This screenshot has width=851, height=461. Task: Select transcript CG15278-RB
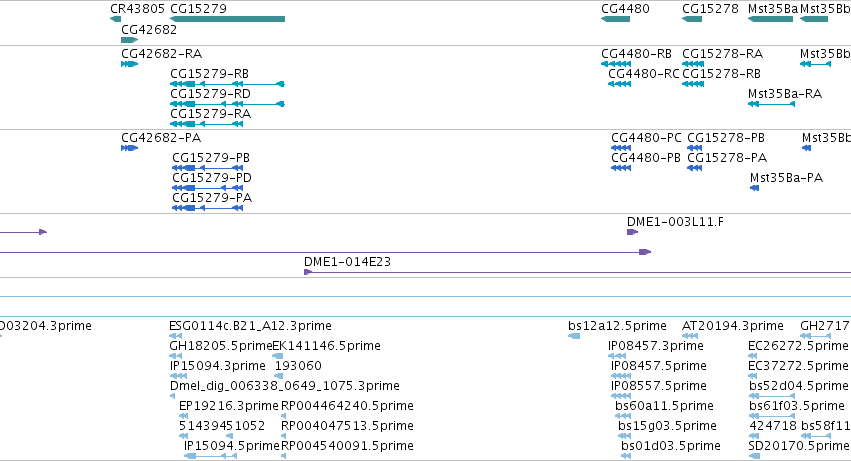click(x=721, y=74)
